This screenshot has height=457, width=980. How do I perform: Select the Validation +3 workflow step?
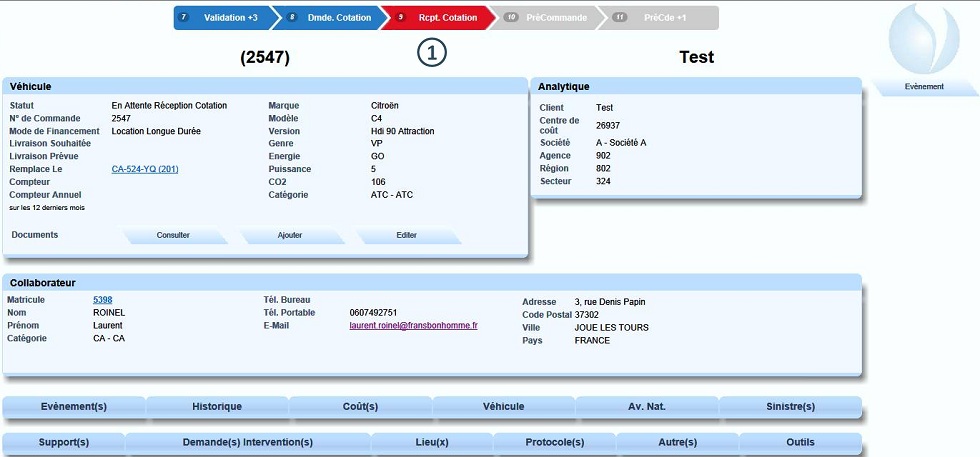pos(222,18)
